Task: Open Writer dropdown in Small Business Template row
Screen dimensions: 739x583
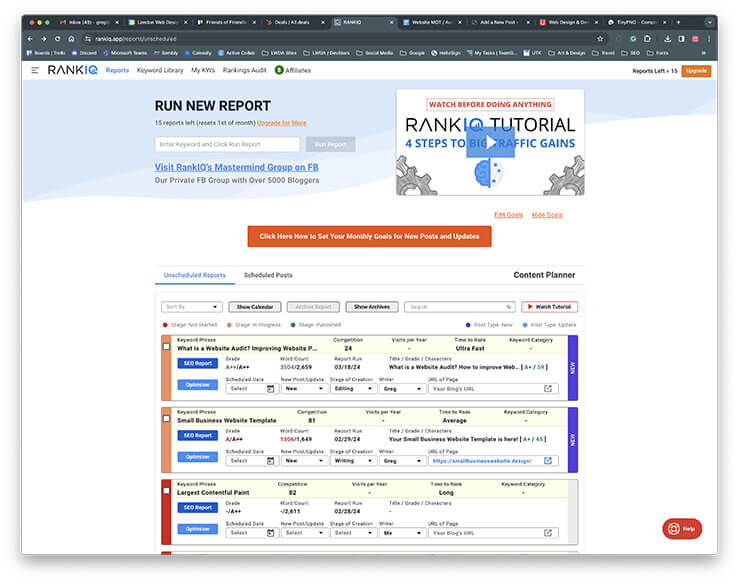Action: (402, 461)
